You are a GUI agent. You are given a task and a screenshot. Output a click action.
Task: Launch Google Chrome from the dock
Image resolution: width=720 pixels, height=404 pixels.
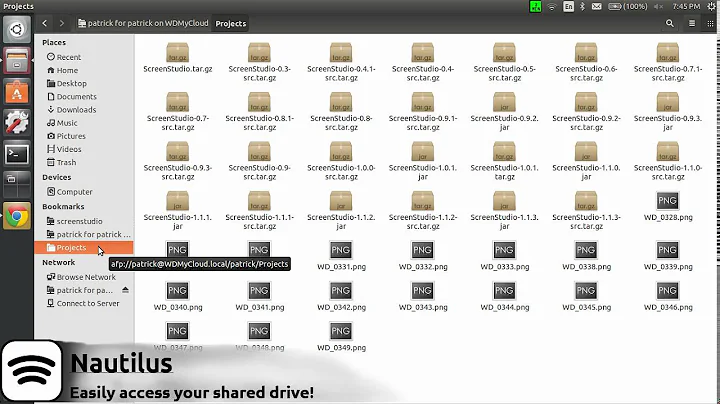(x=17, y=216)
